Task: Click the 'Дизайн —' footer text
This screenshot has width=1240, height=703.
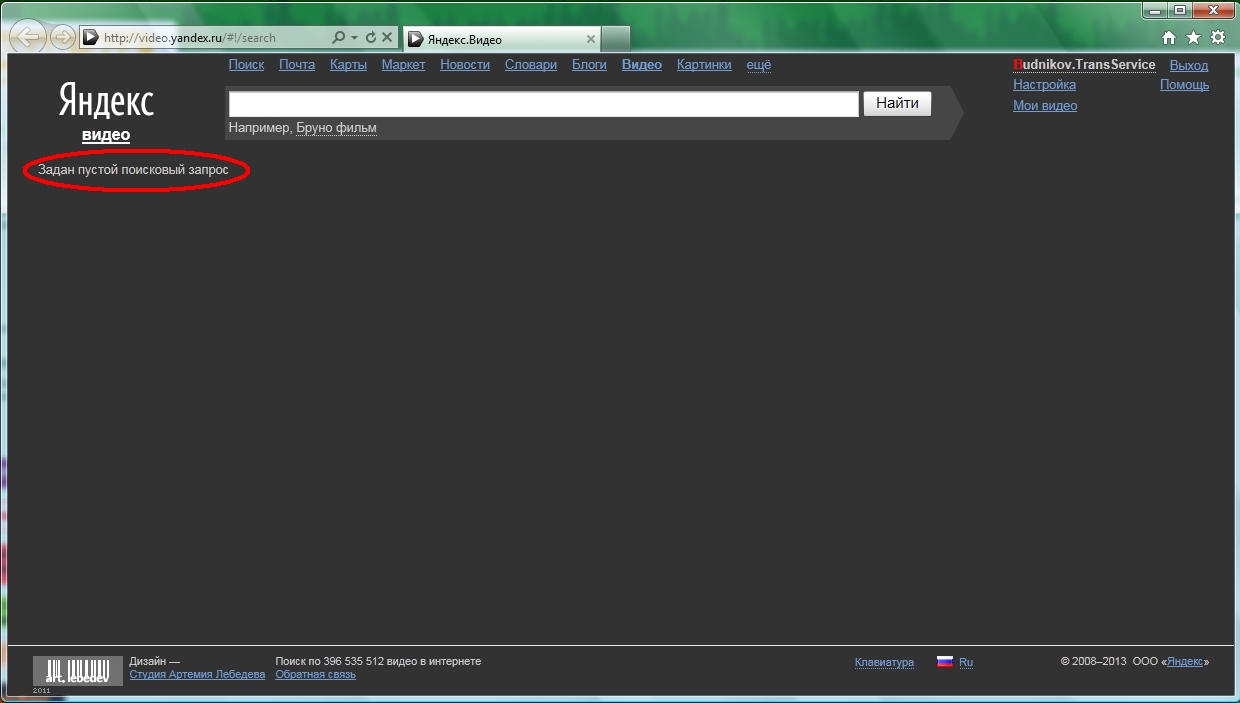Action: click(155, 661)
